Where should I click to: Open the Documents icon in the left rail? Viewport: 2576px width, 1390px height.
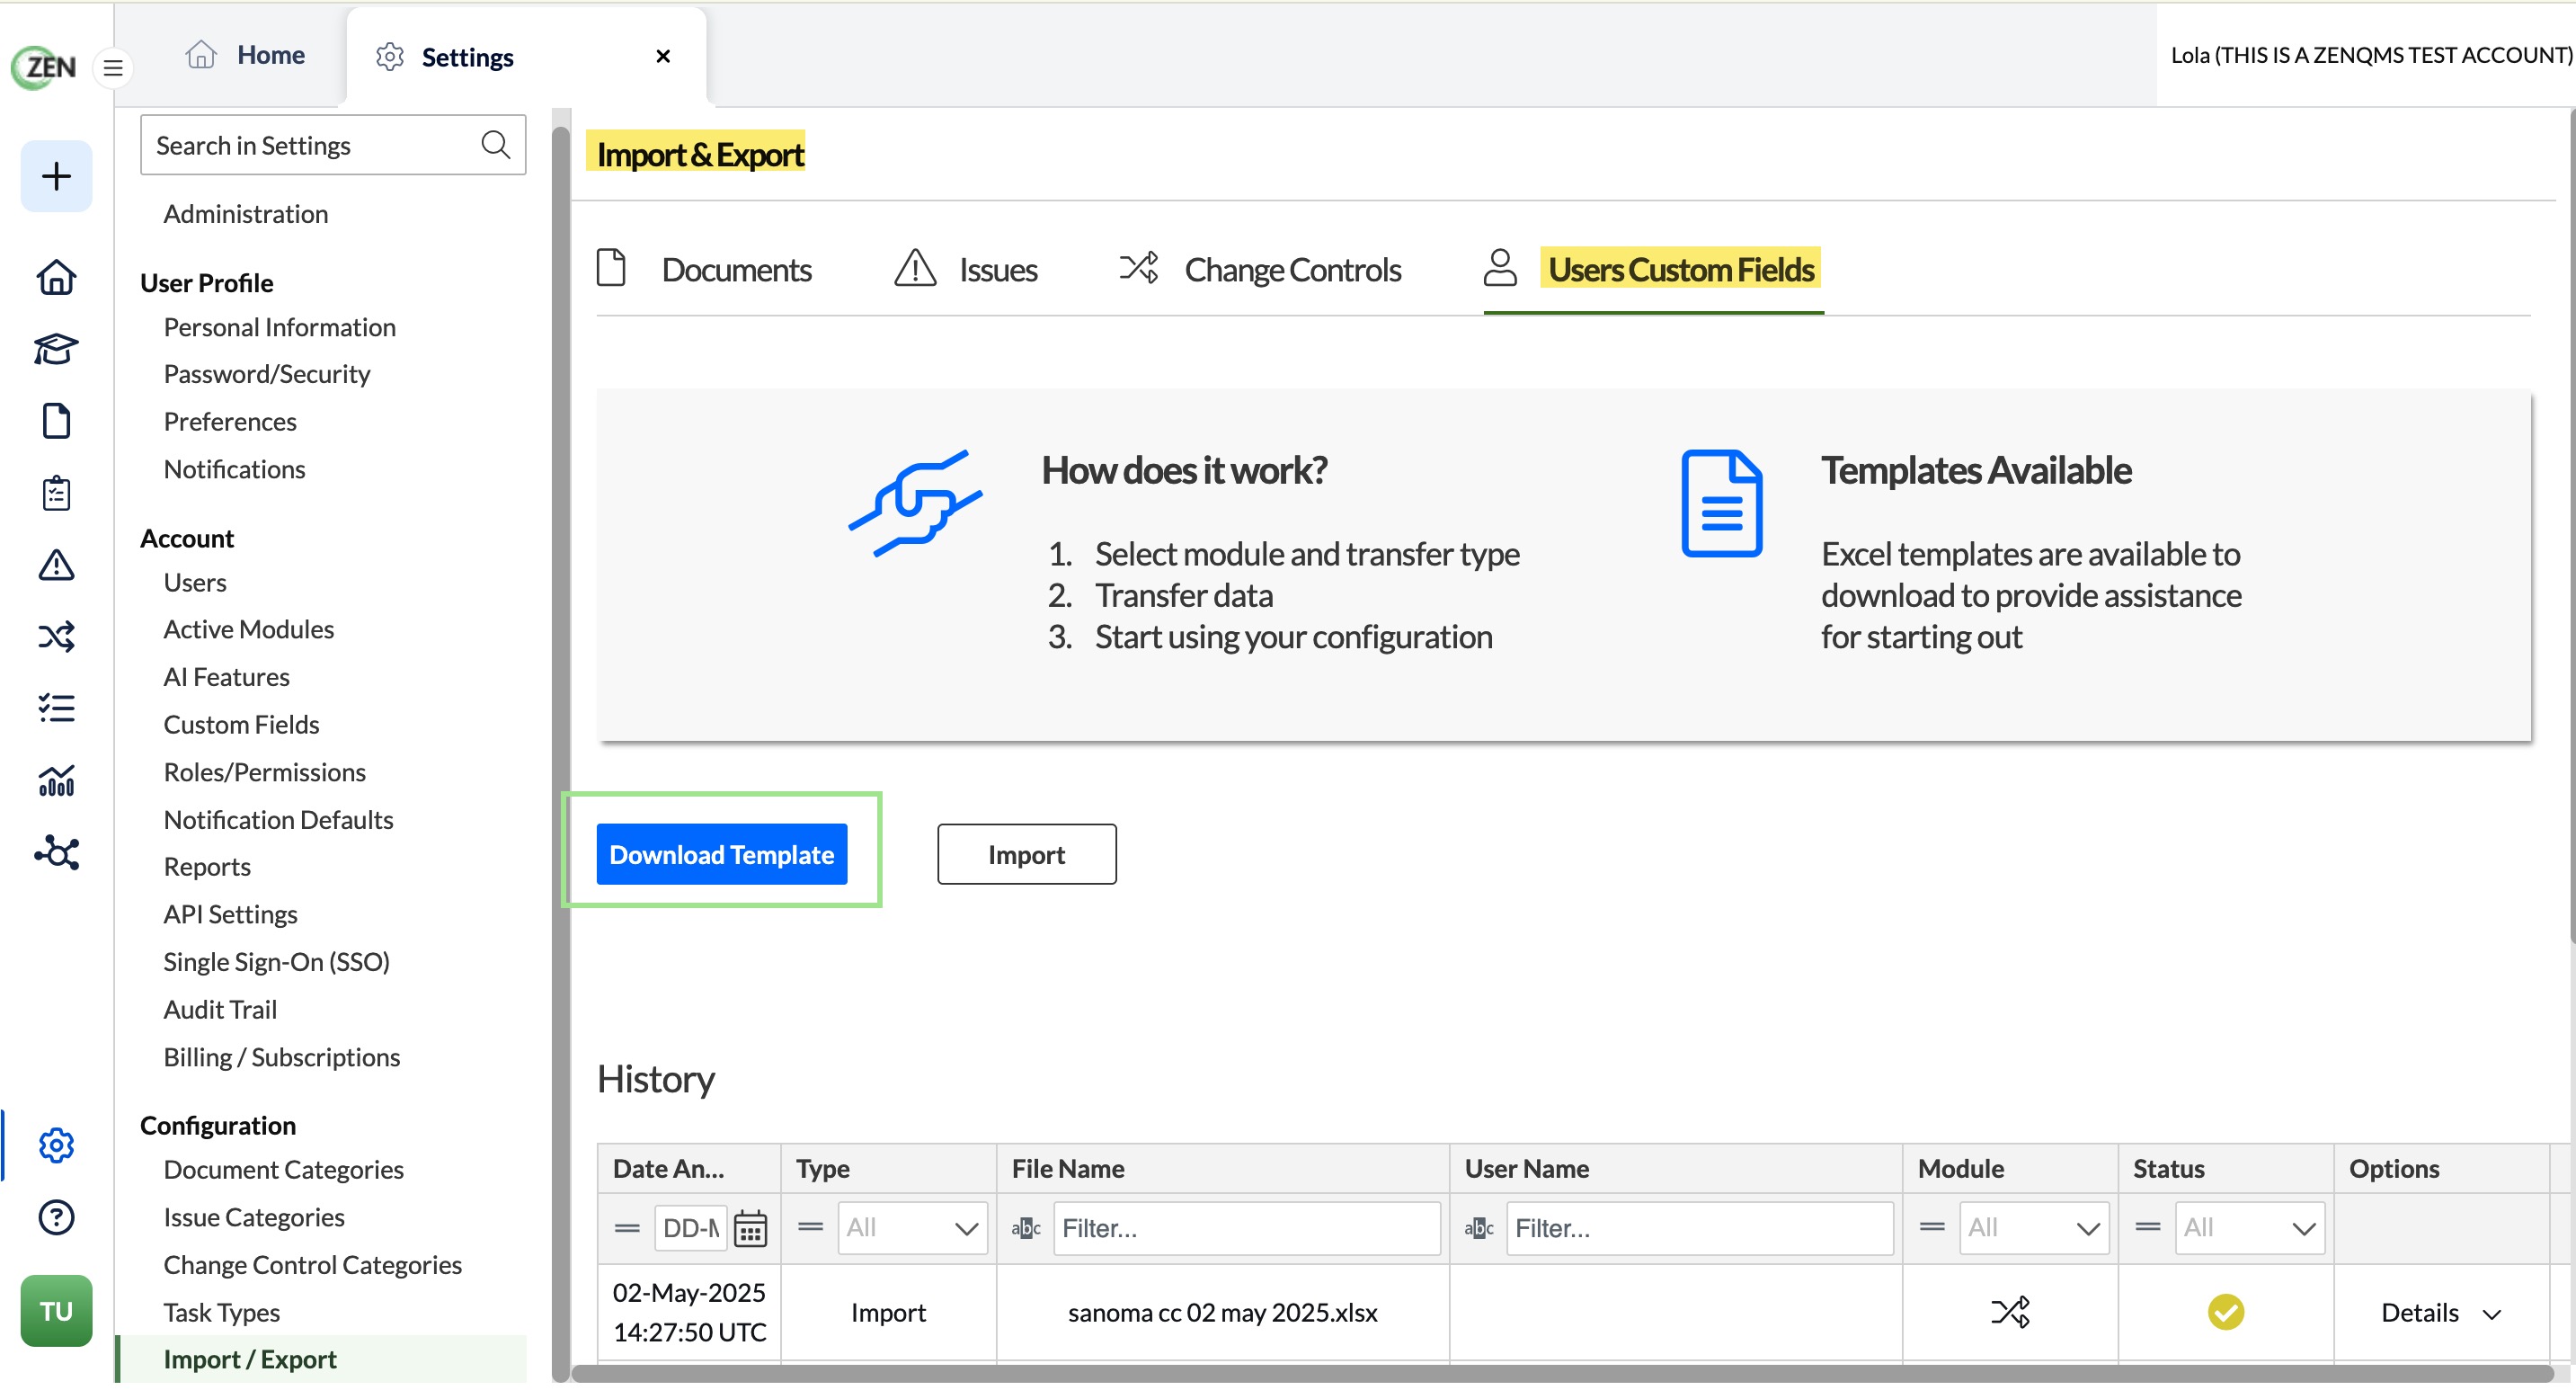click(x=56, y=421)
